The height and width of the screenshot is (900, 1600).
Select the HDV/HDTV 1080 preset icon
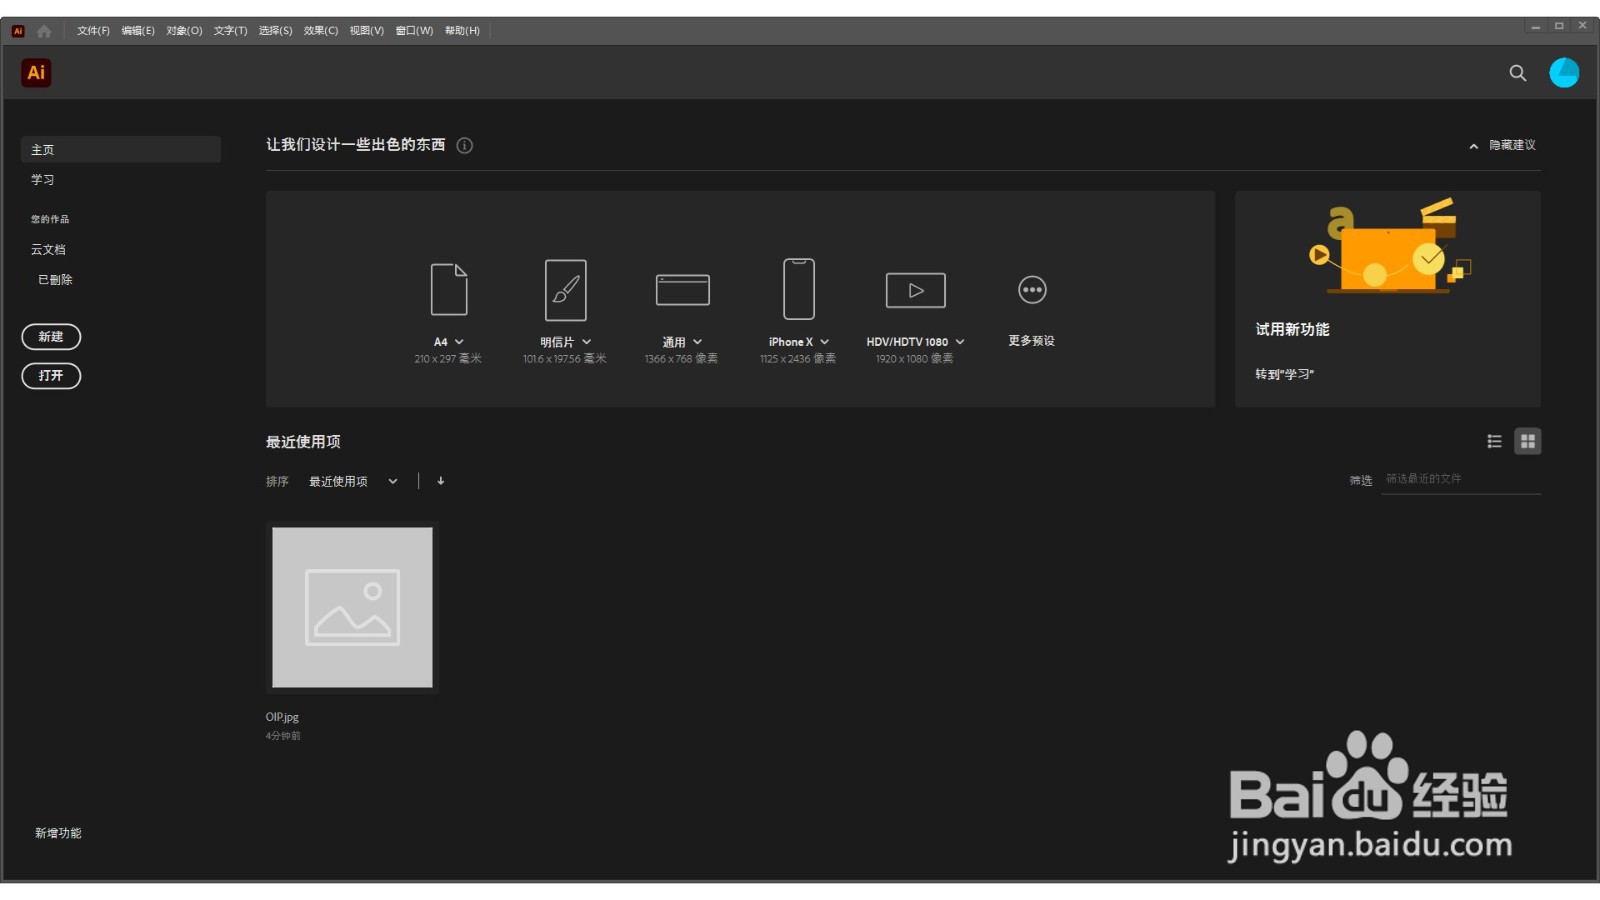(916, 290)
